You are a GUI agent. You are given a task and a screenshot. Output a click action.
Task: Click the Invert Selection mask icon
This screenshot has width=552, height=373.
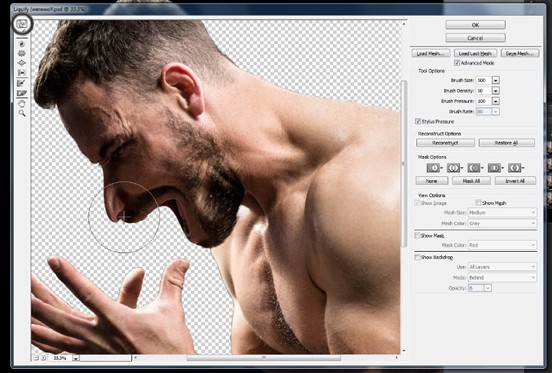click(514, 168)
